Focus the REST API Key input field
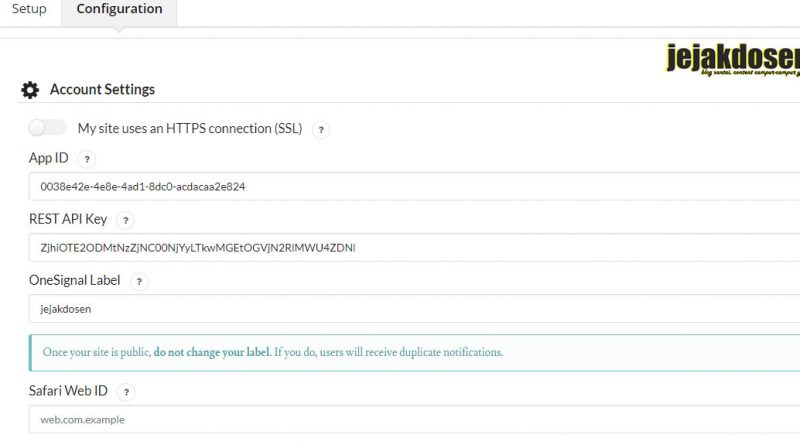 [414, 248]
